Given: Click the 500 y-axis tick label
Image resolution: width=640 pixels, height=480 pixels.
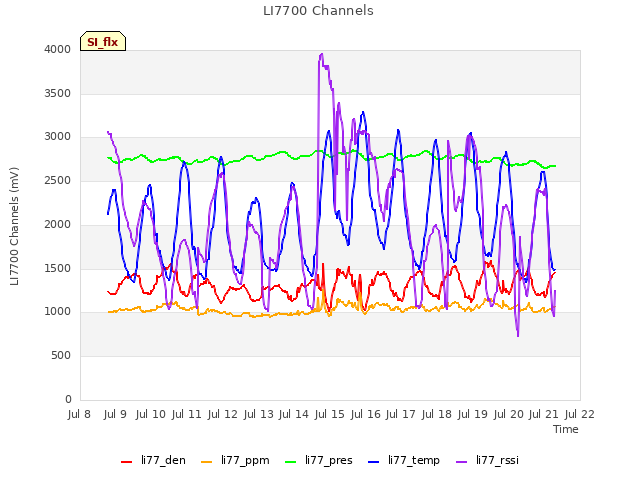Looking at the screenshot, I should pos(61,356).
